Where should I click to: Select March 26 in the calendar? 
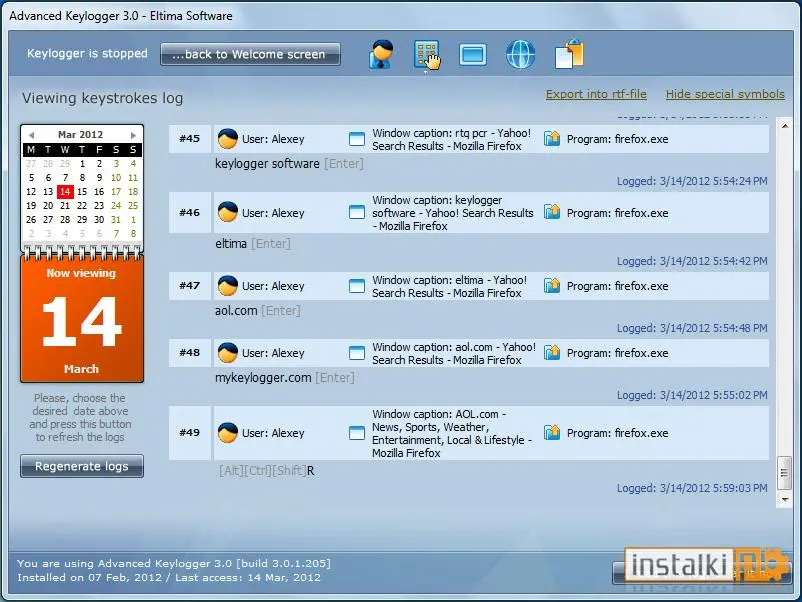31,219
